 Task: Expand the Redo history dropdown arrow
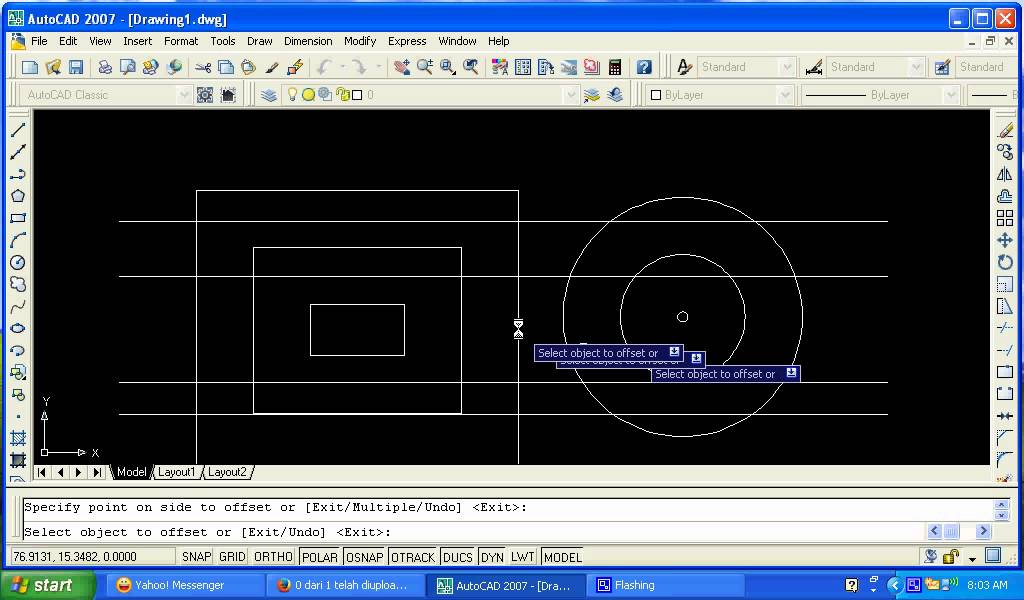click(x=378, y=67)
